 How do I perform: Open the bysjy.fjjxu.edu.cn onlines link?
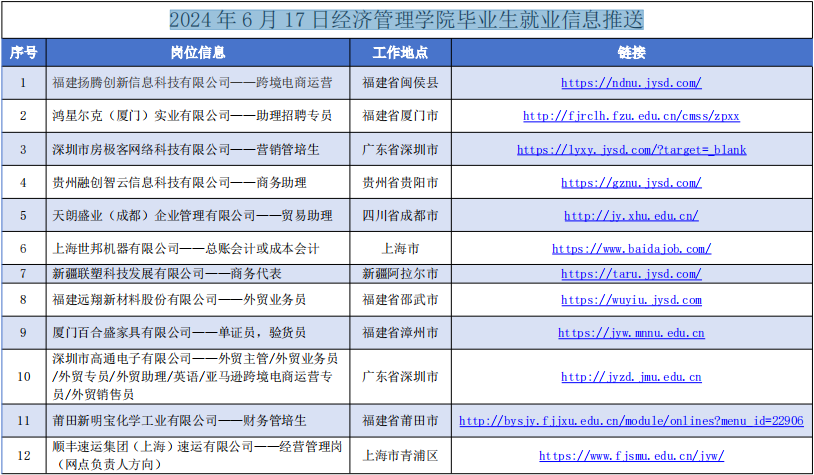[x=631, y=421]
